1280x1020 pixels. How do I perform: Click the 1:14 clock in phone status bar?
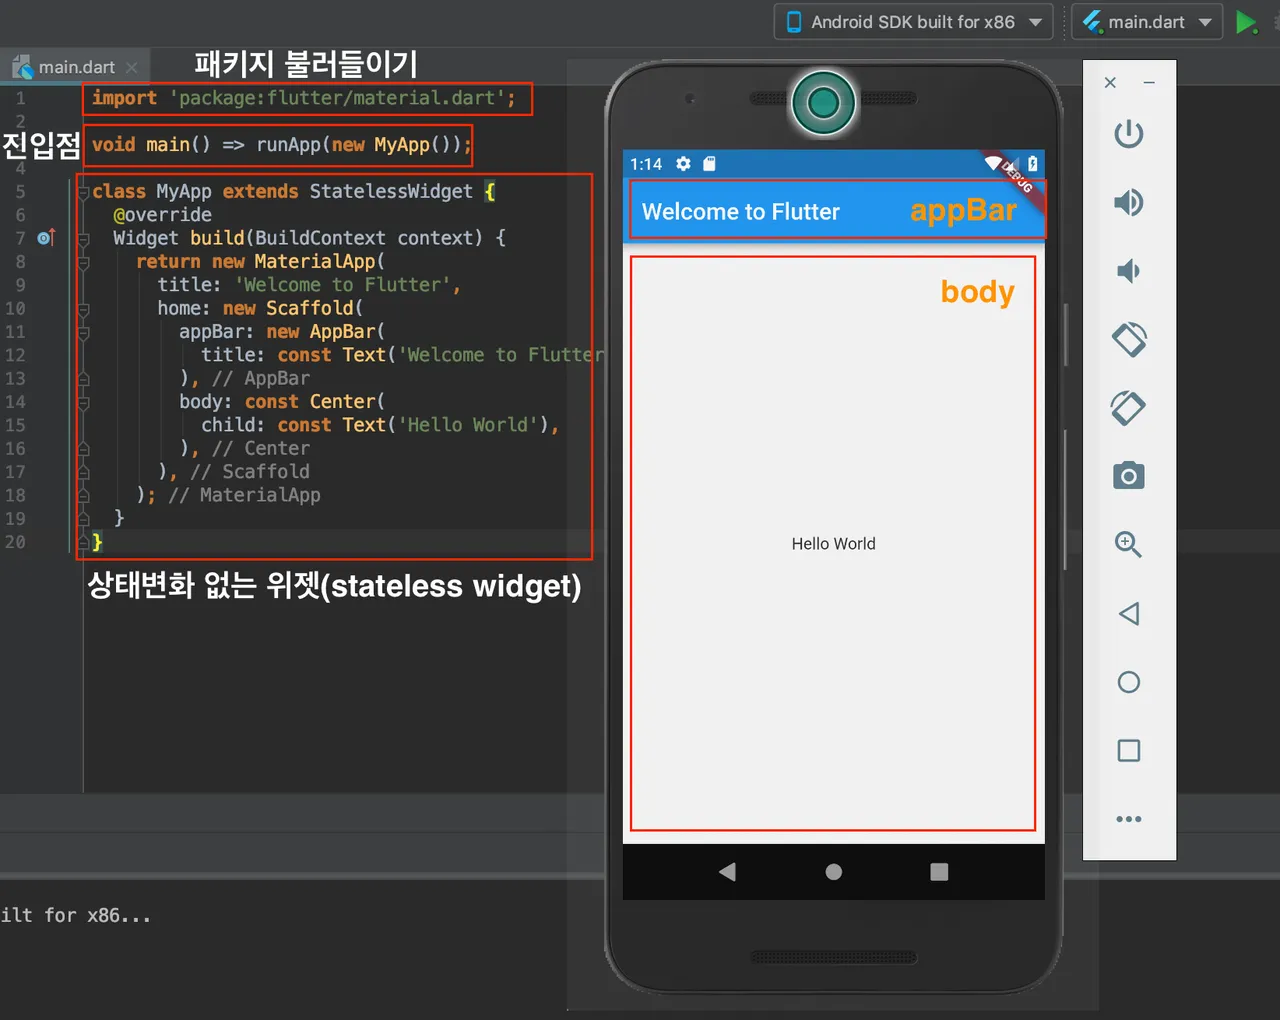(x=646, y=164)
